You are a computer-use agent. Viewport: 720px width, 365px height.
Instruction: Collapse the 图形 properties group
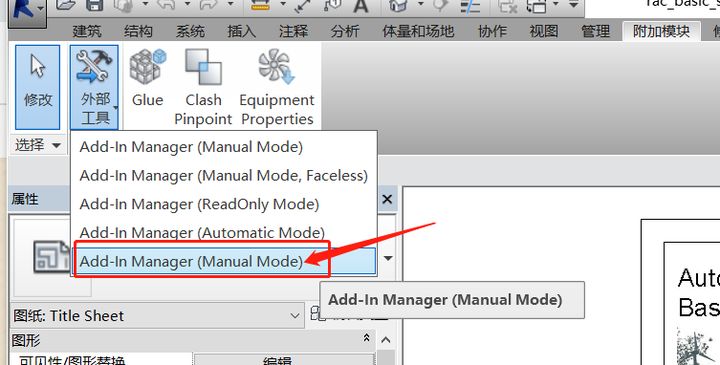click(x=366, y=338)
